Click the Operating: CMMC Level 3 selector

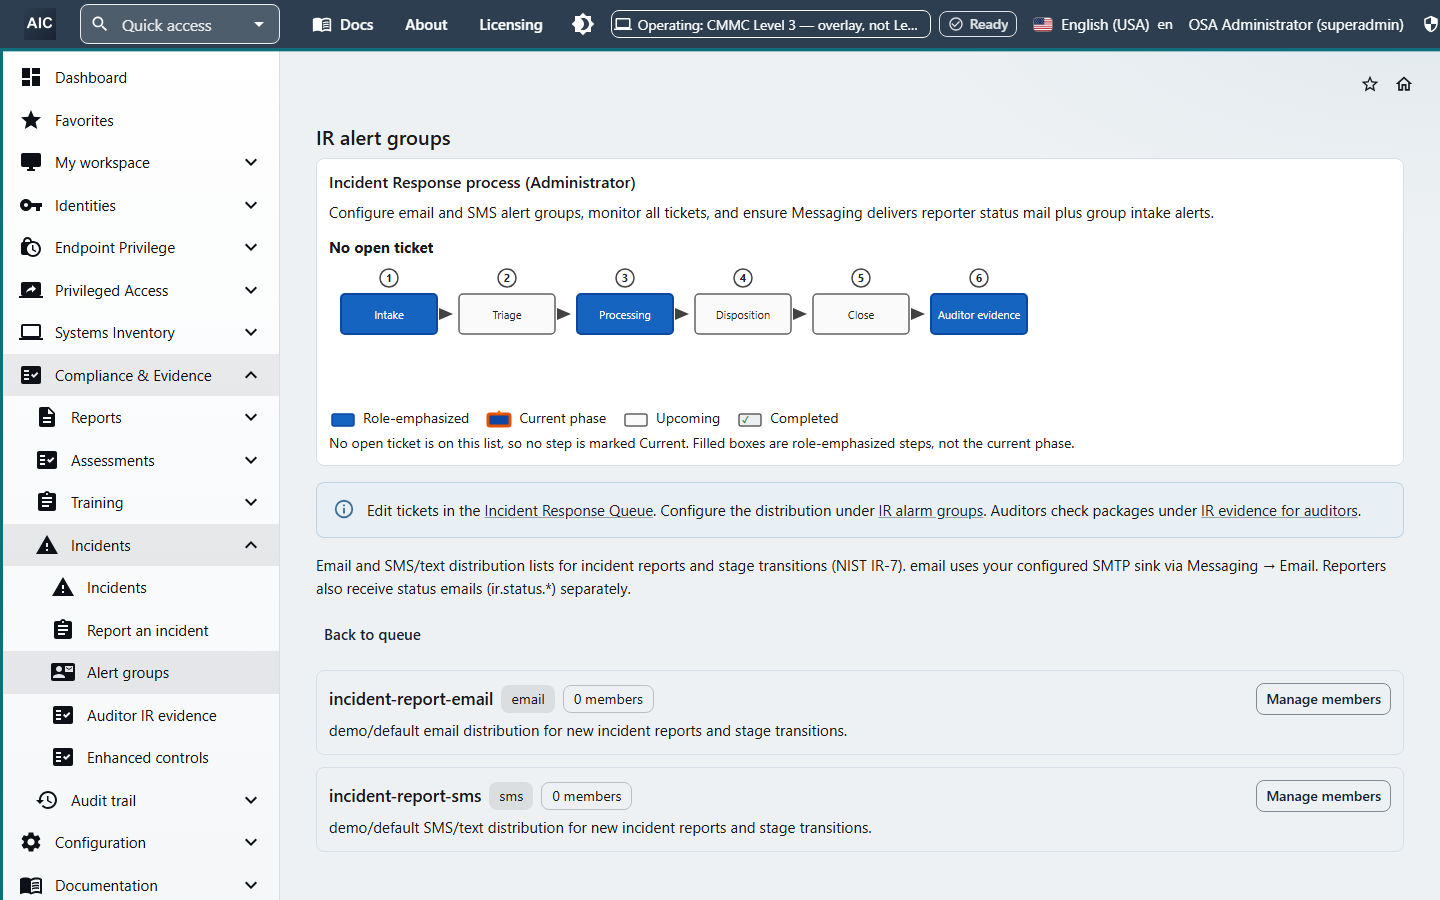click(770, 24)
